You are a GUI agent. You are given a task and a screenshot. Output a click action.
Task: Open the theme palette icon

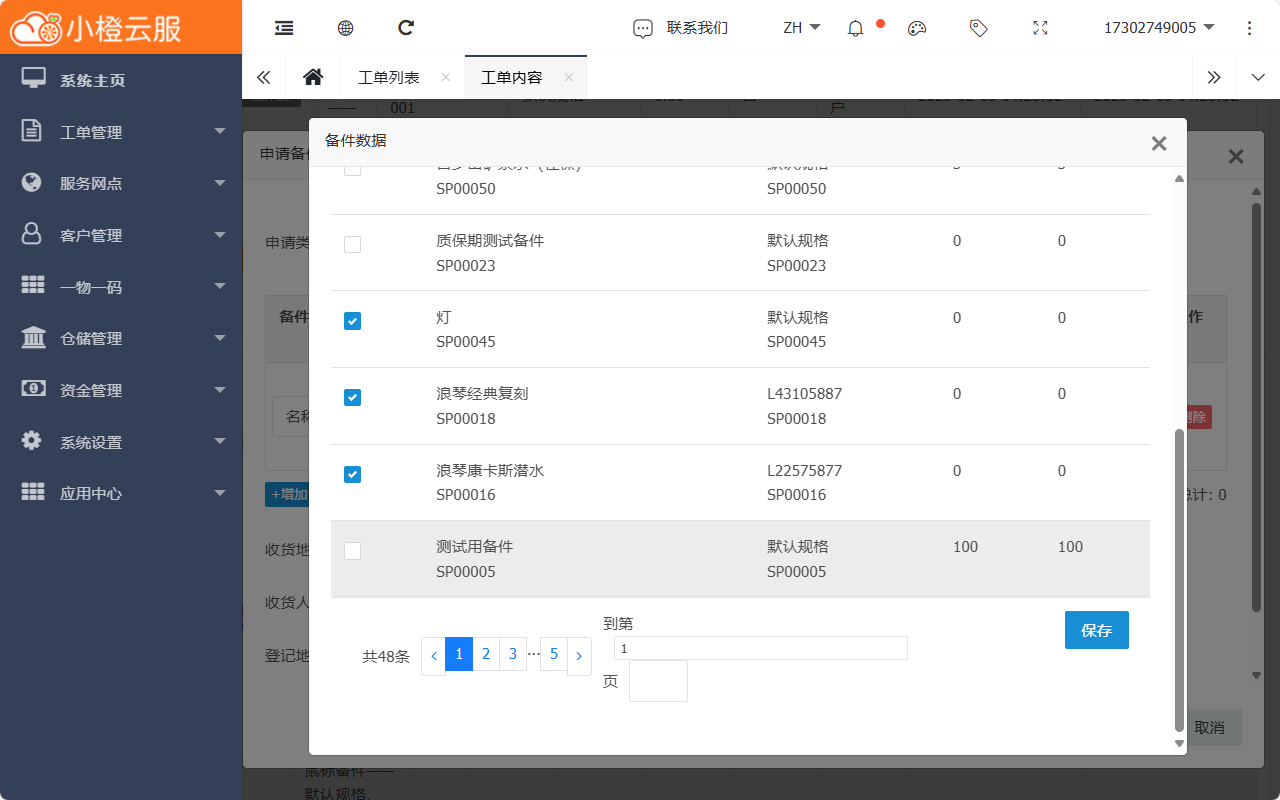tap(917, 28)
